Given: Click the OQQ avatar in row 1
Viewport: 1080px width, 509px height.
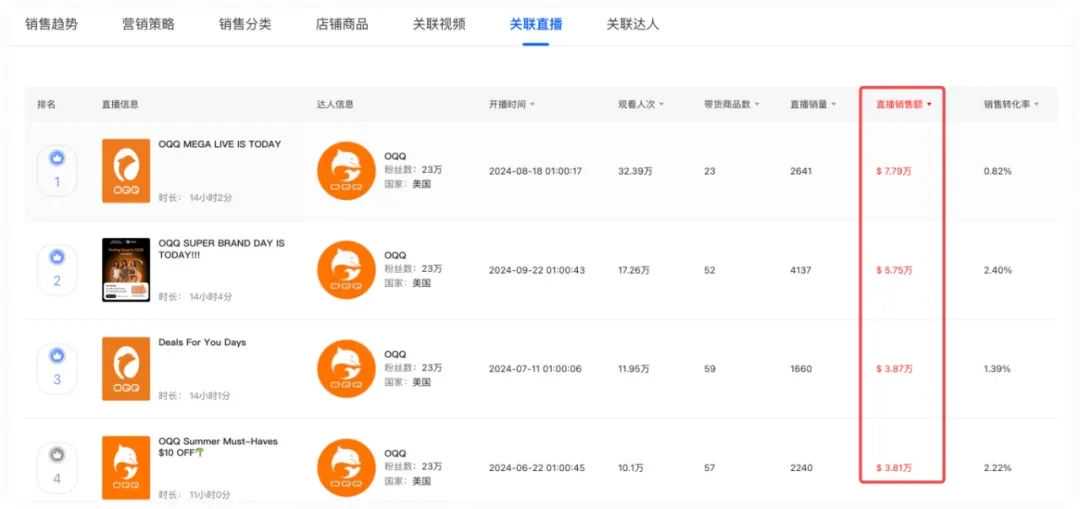Looking at the screenshot, I should 346,171.
